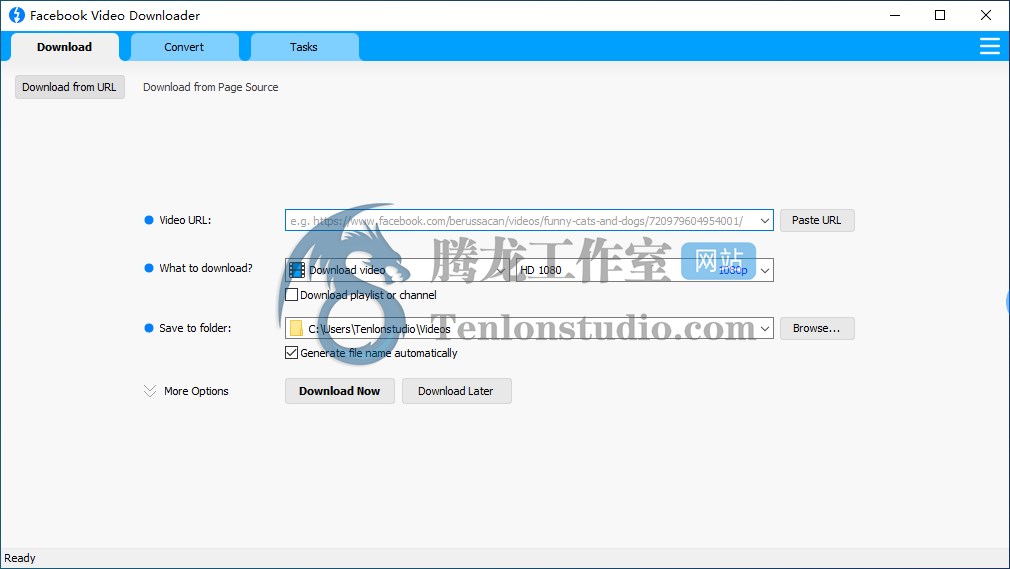This screenshot has height=569, width=1010.
Task: Open the save folder path dropdown
Action: [x=765, y=329]
